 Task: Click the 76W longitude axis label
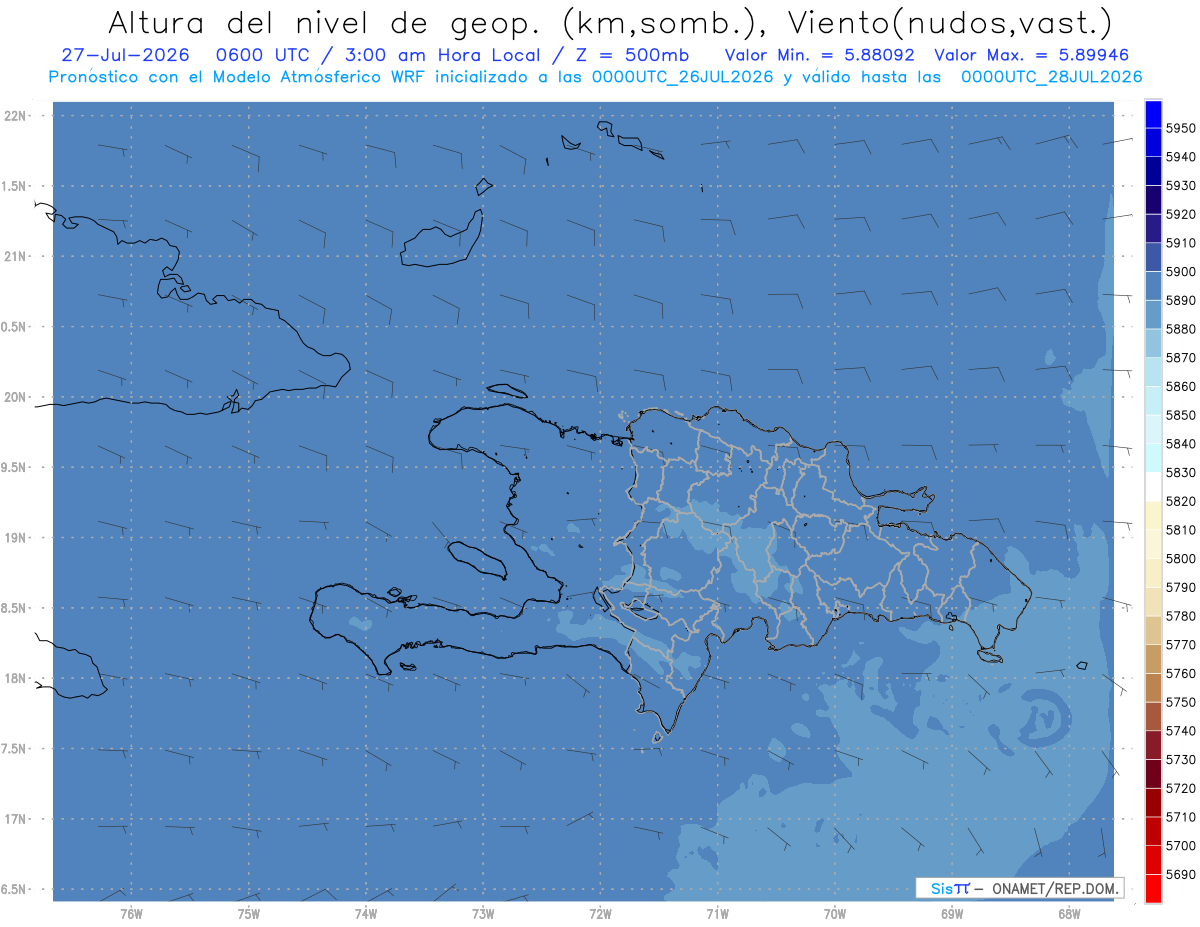click(x=131, y=913)
